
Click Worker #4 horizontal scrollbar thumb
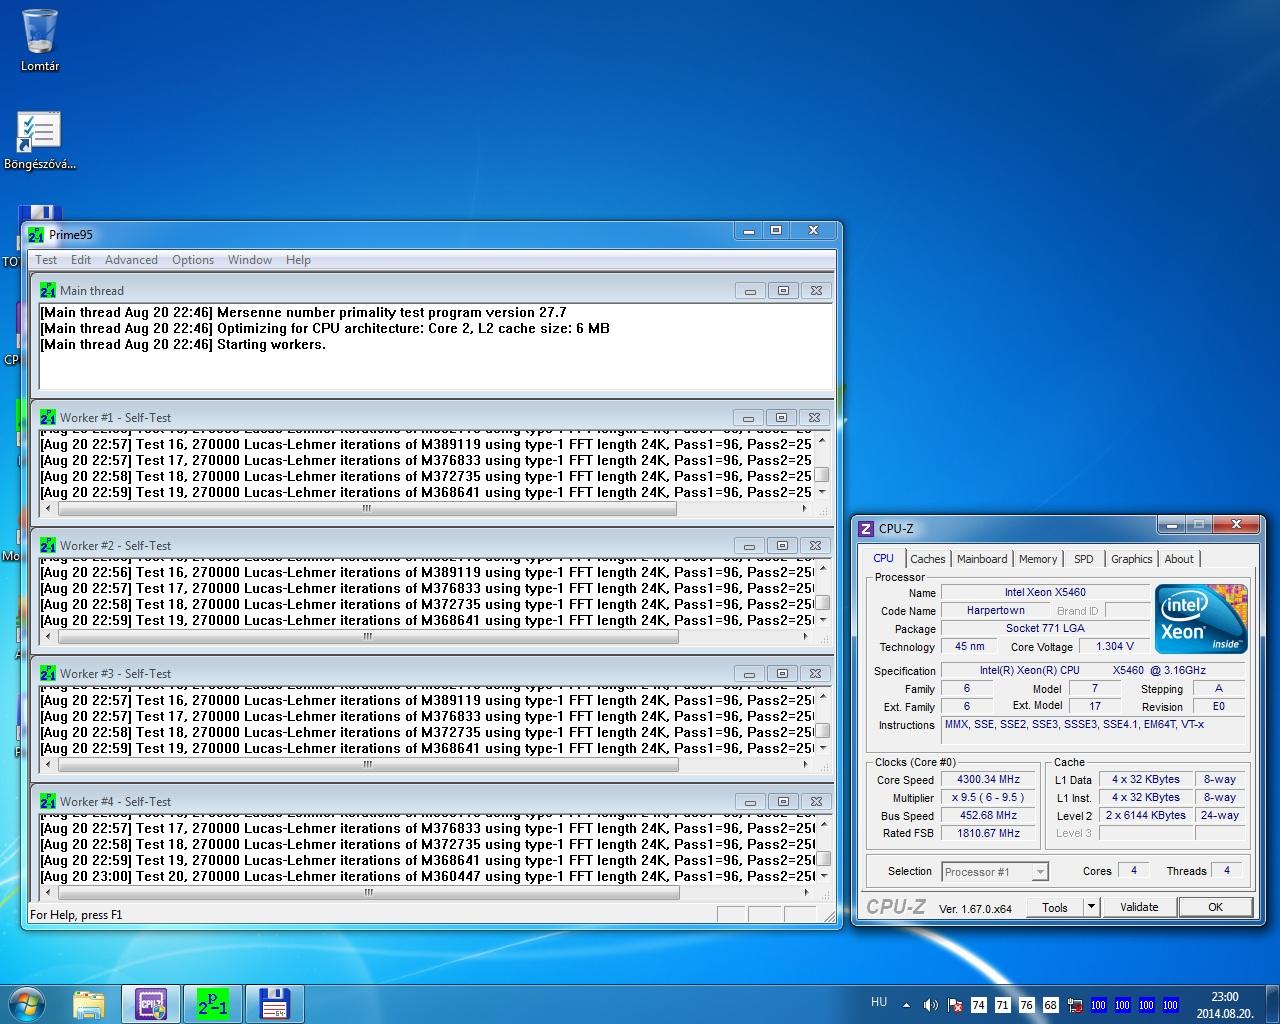[x=368, y=892]
